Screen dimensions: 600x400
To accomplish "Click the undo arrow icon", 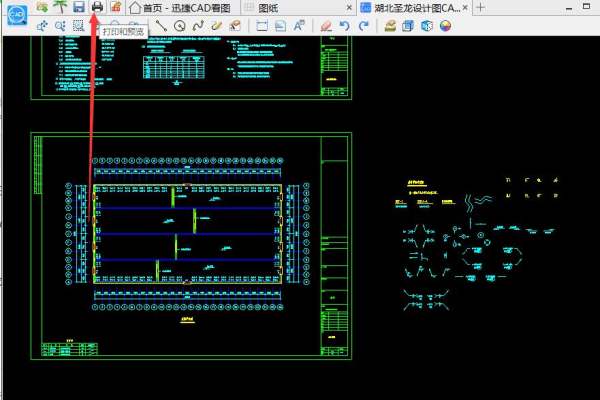I will coord(344,26).
